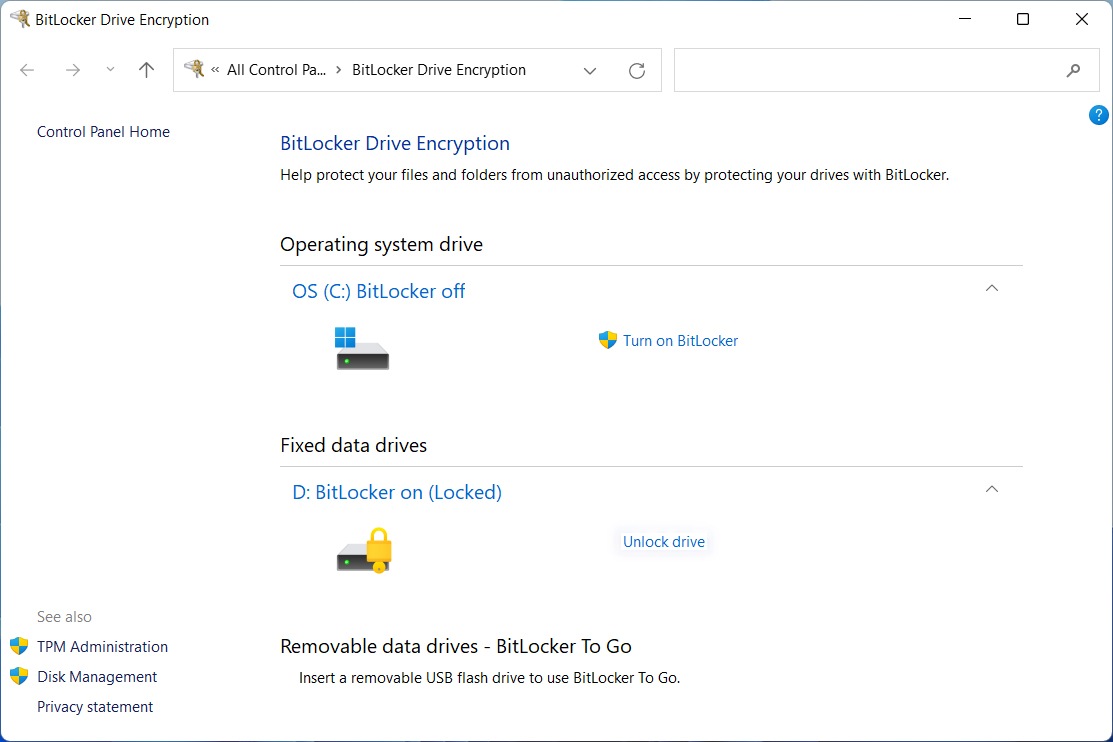Click the Insert a removable USB flash drive text

[489, 678]
